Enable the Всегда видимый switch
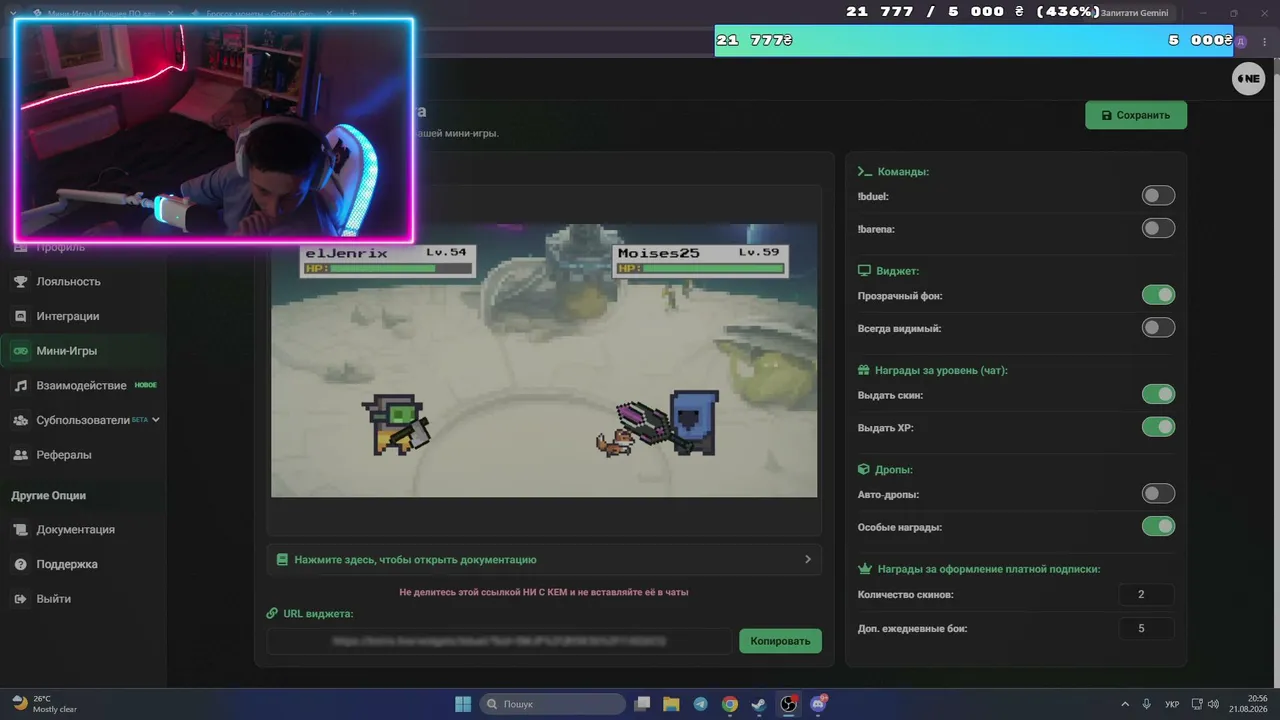The width and height of the screenshot is (1280, 720). (1158, 328)
